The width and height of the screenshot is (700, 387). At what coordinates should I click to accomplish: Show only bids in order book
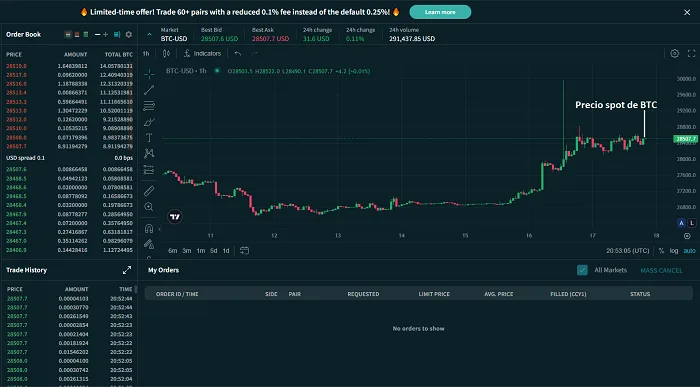click(86, 34)
